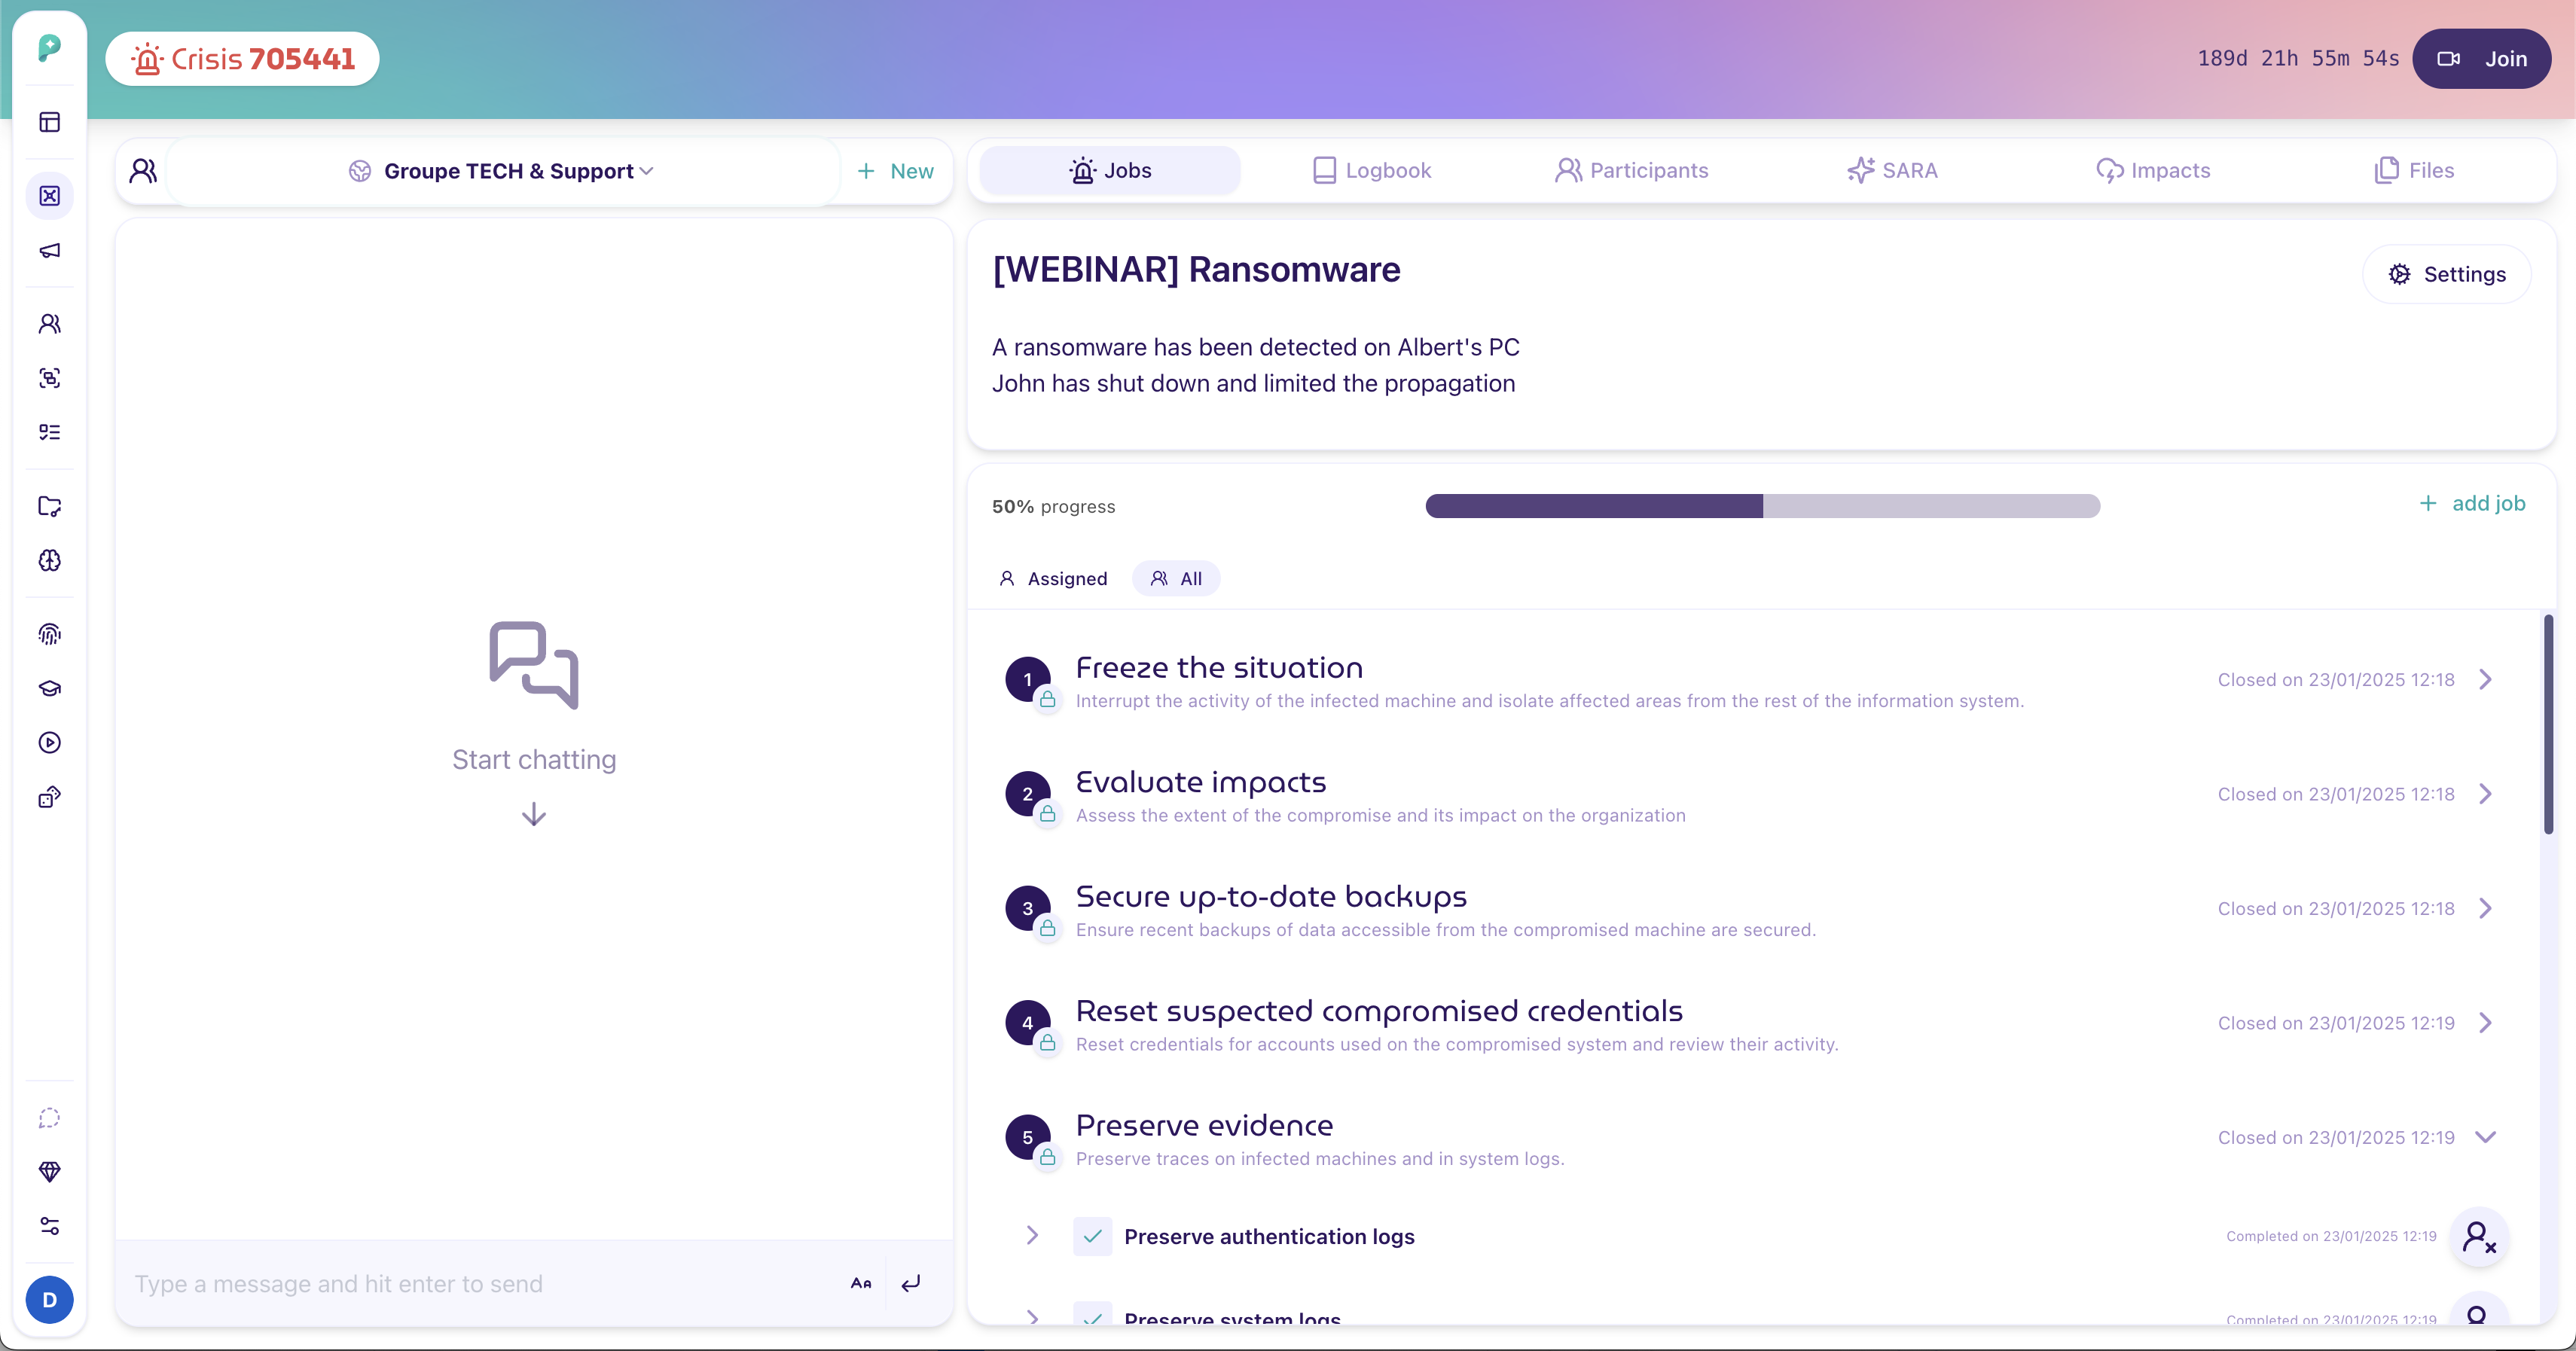2576x1351 pixels.
Task: Open the fingerprint icon in sidebar
Action: coord(49,634)
